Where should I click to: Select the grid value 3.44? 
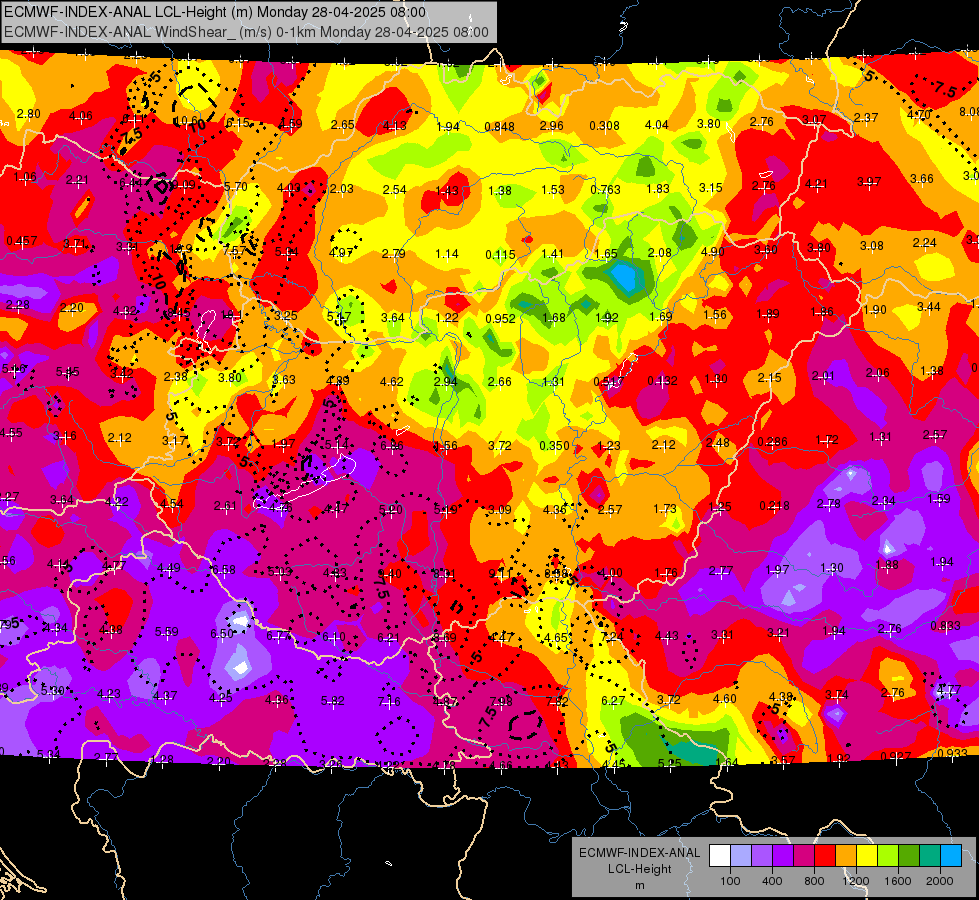click(x=928, y=307)
